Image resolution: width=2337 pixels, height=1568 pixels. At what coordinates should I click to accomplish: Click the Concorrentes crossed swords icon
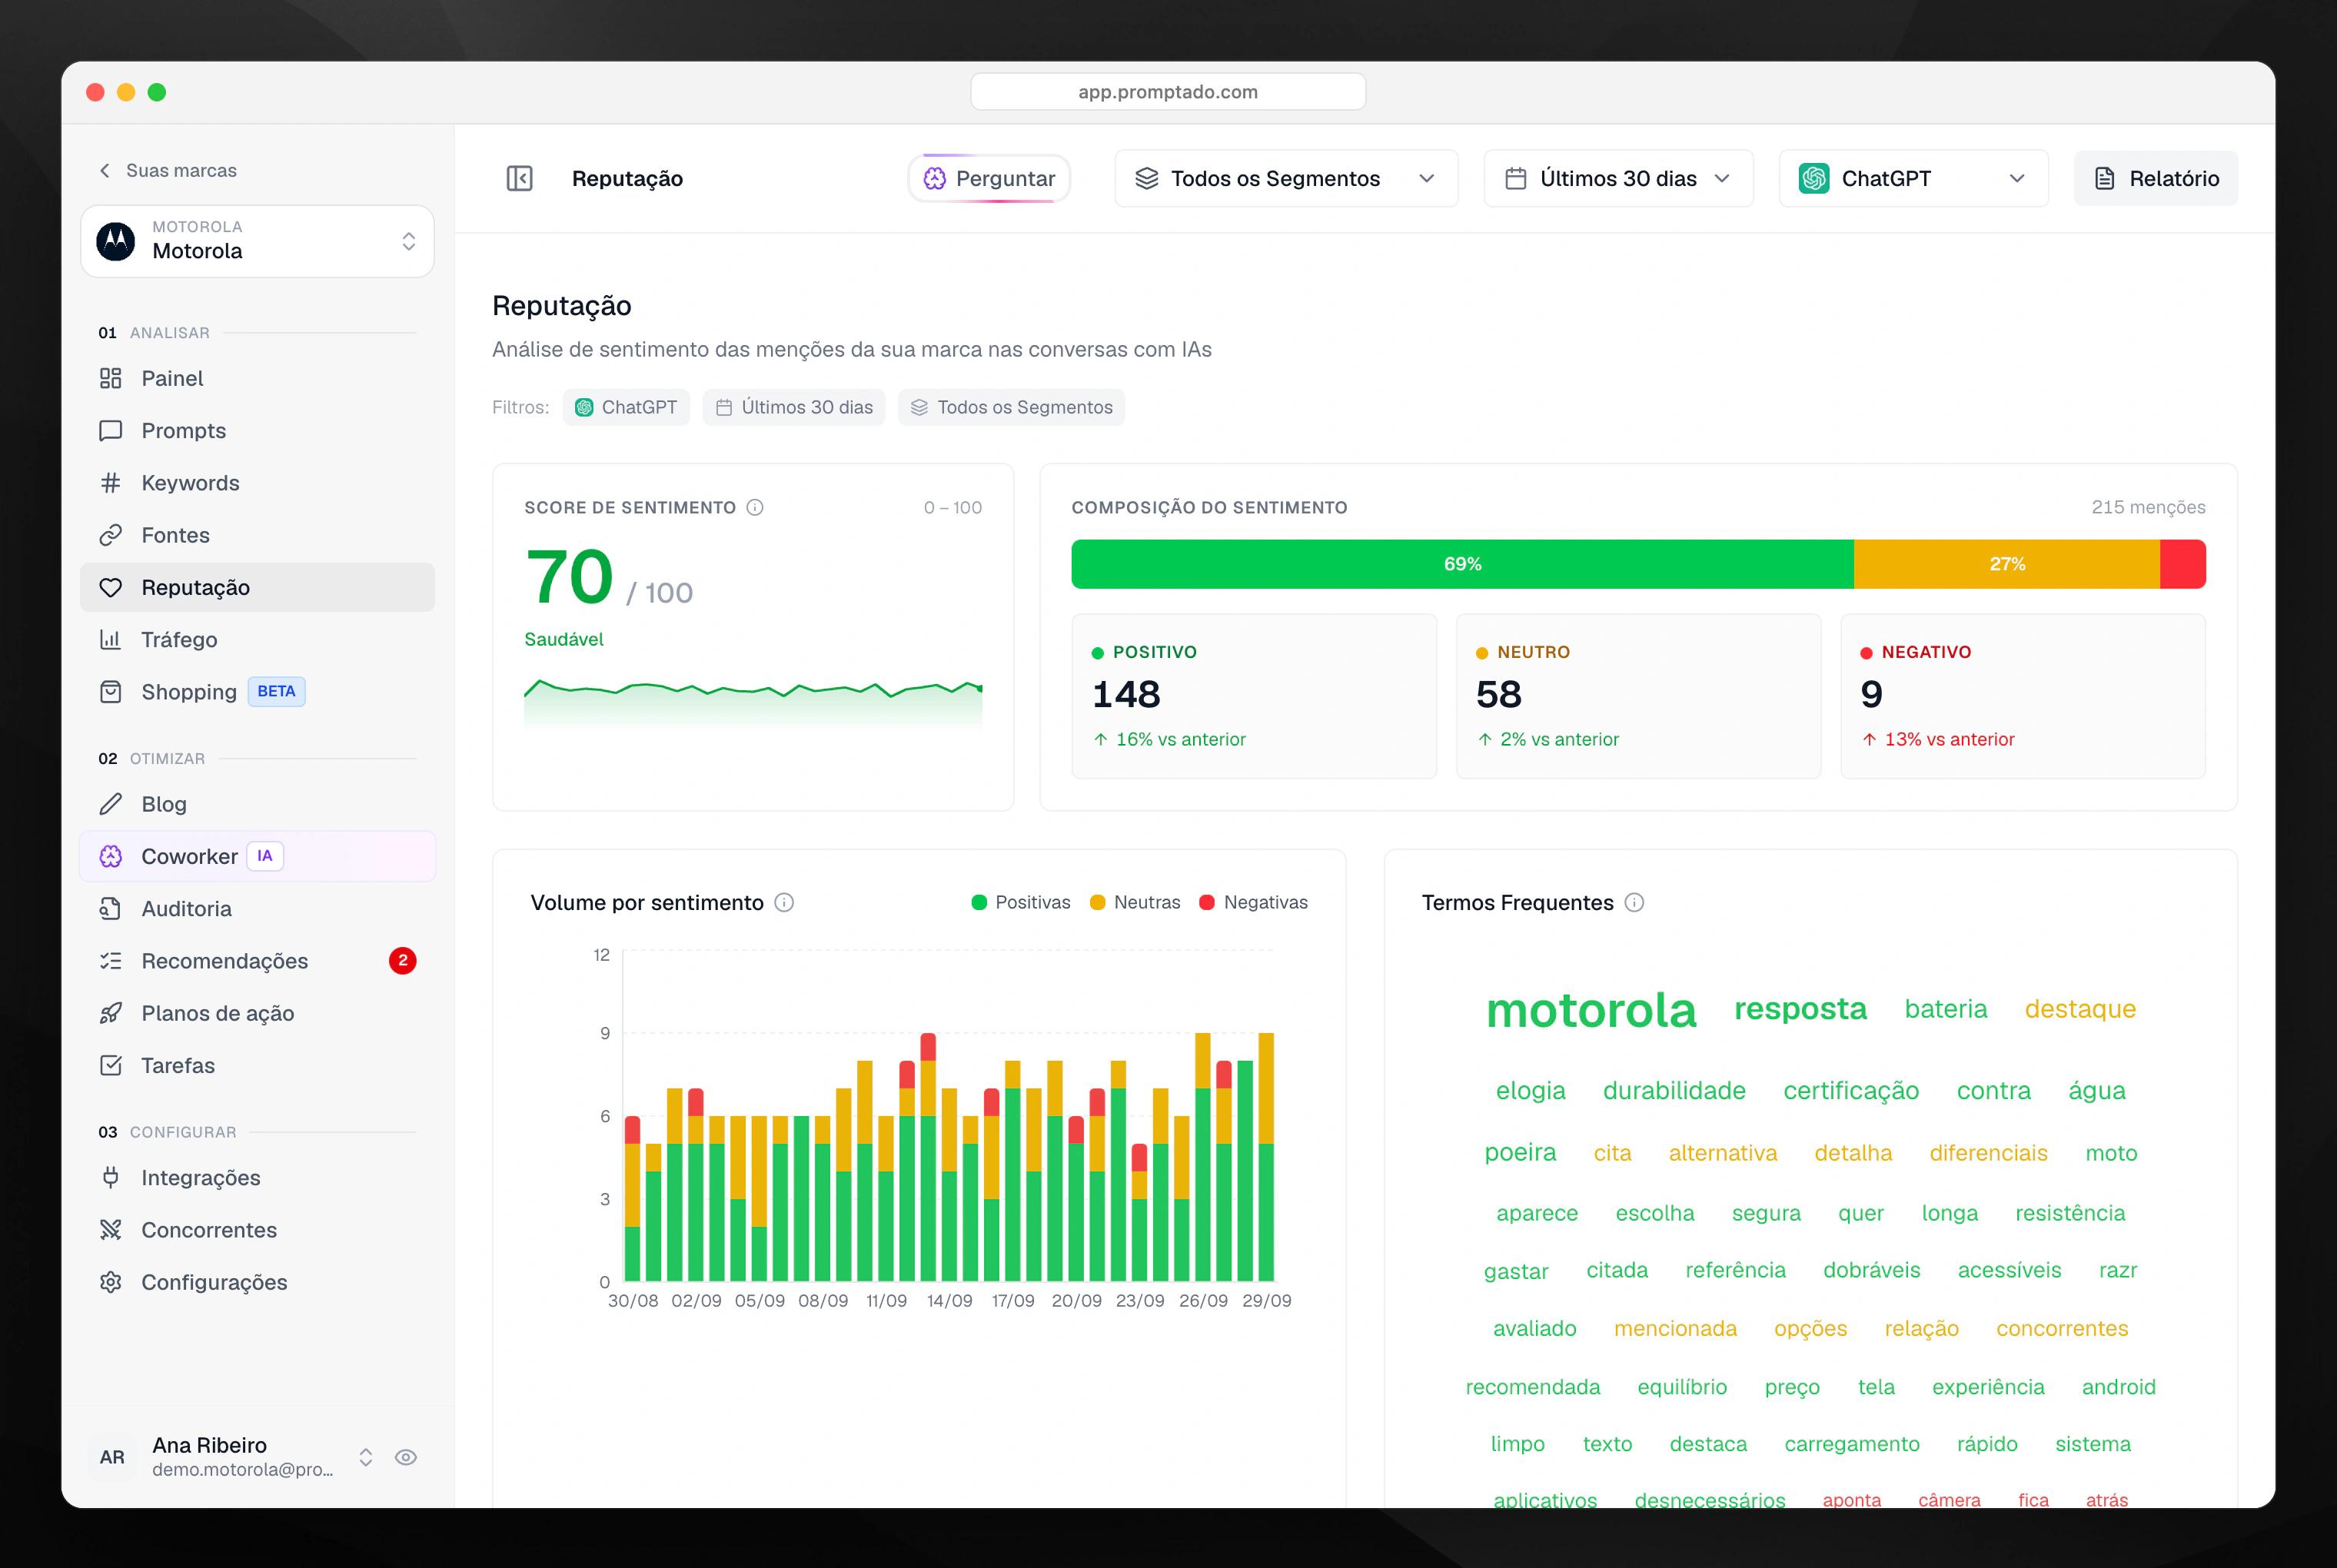click(111, 1230)
